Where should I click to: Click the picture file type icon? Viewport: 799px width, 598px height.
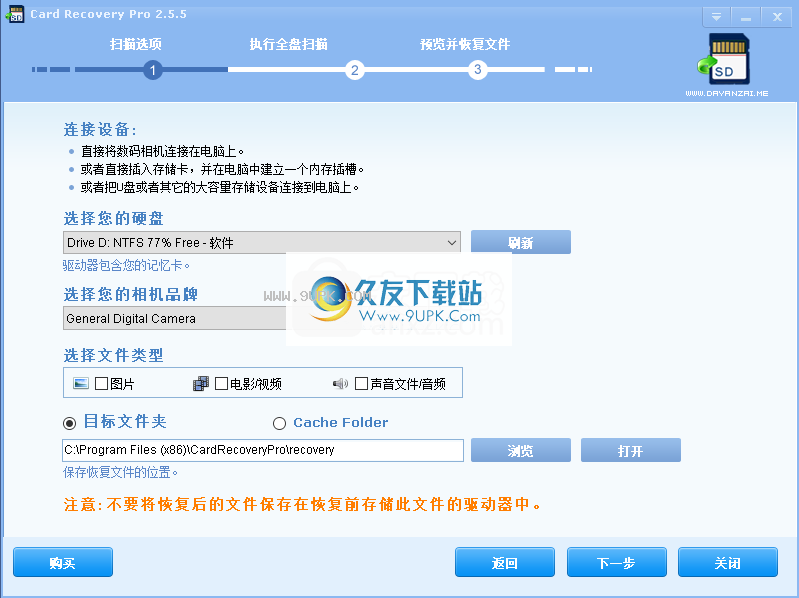[81, 383]
